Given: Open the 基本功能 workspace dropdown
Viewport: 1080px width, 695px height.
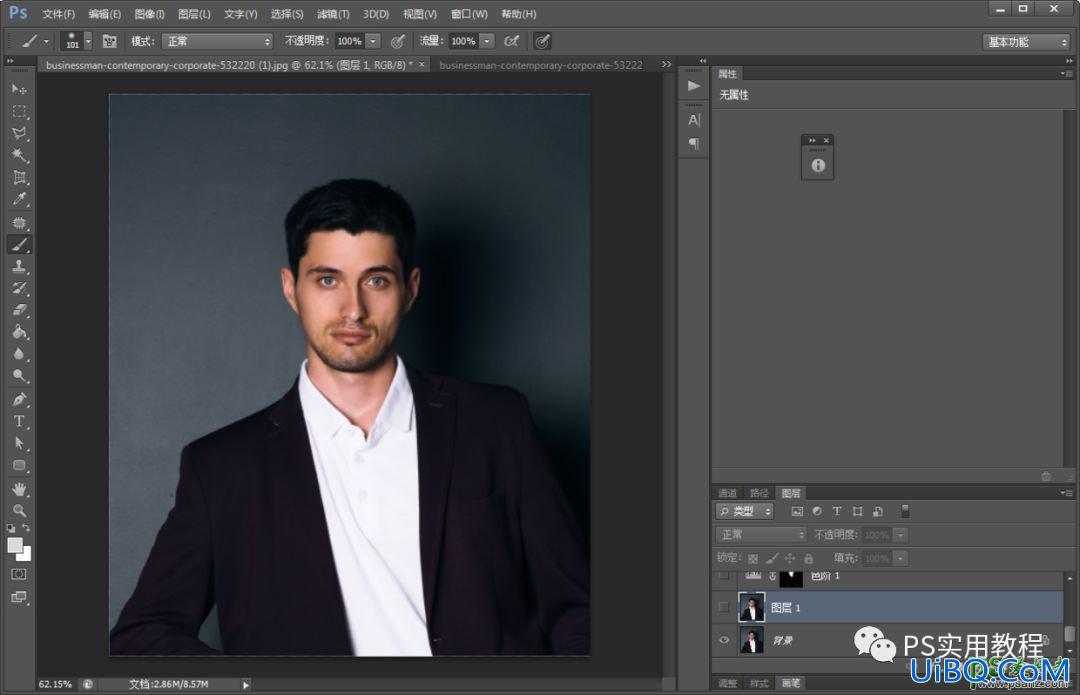Looking at the screenshot, I should point(1026,42).
